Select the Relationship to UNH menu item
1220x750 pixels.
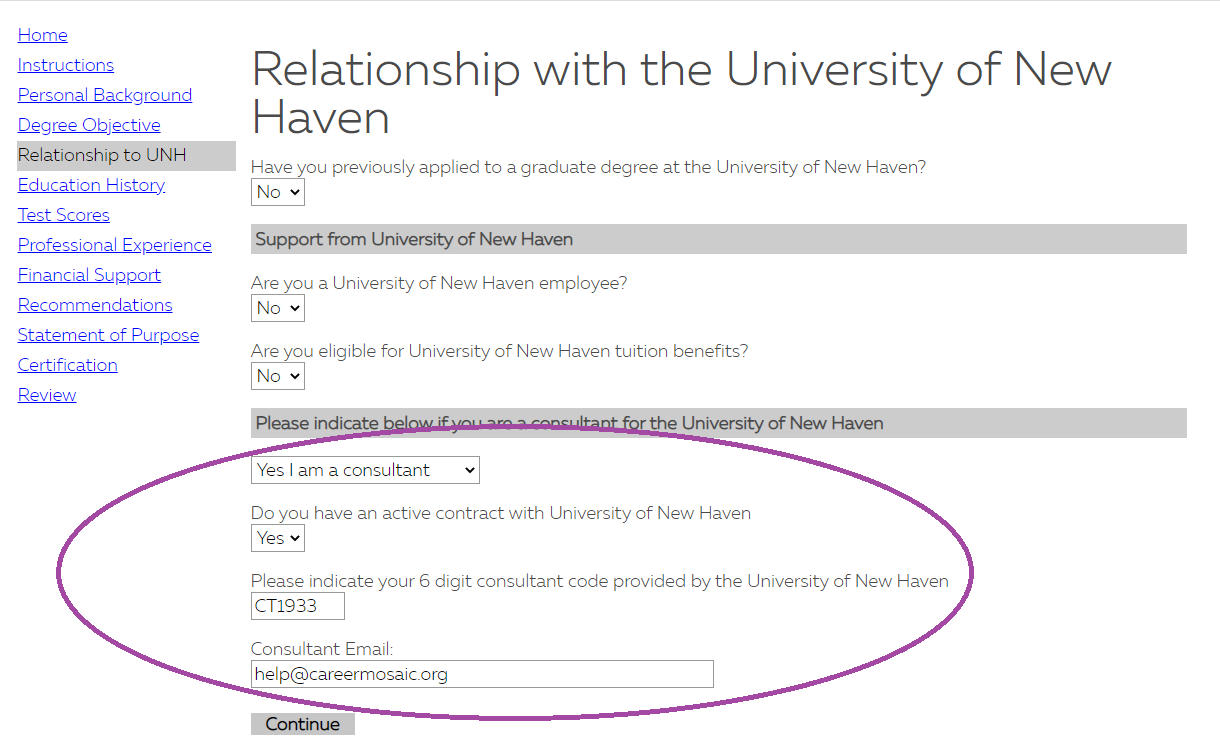126,155
